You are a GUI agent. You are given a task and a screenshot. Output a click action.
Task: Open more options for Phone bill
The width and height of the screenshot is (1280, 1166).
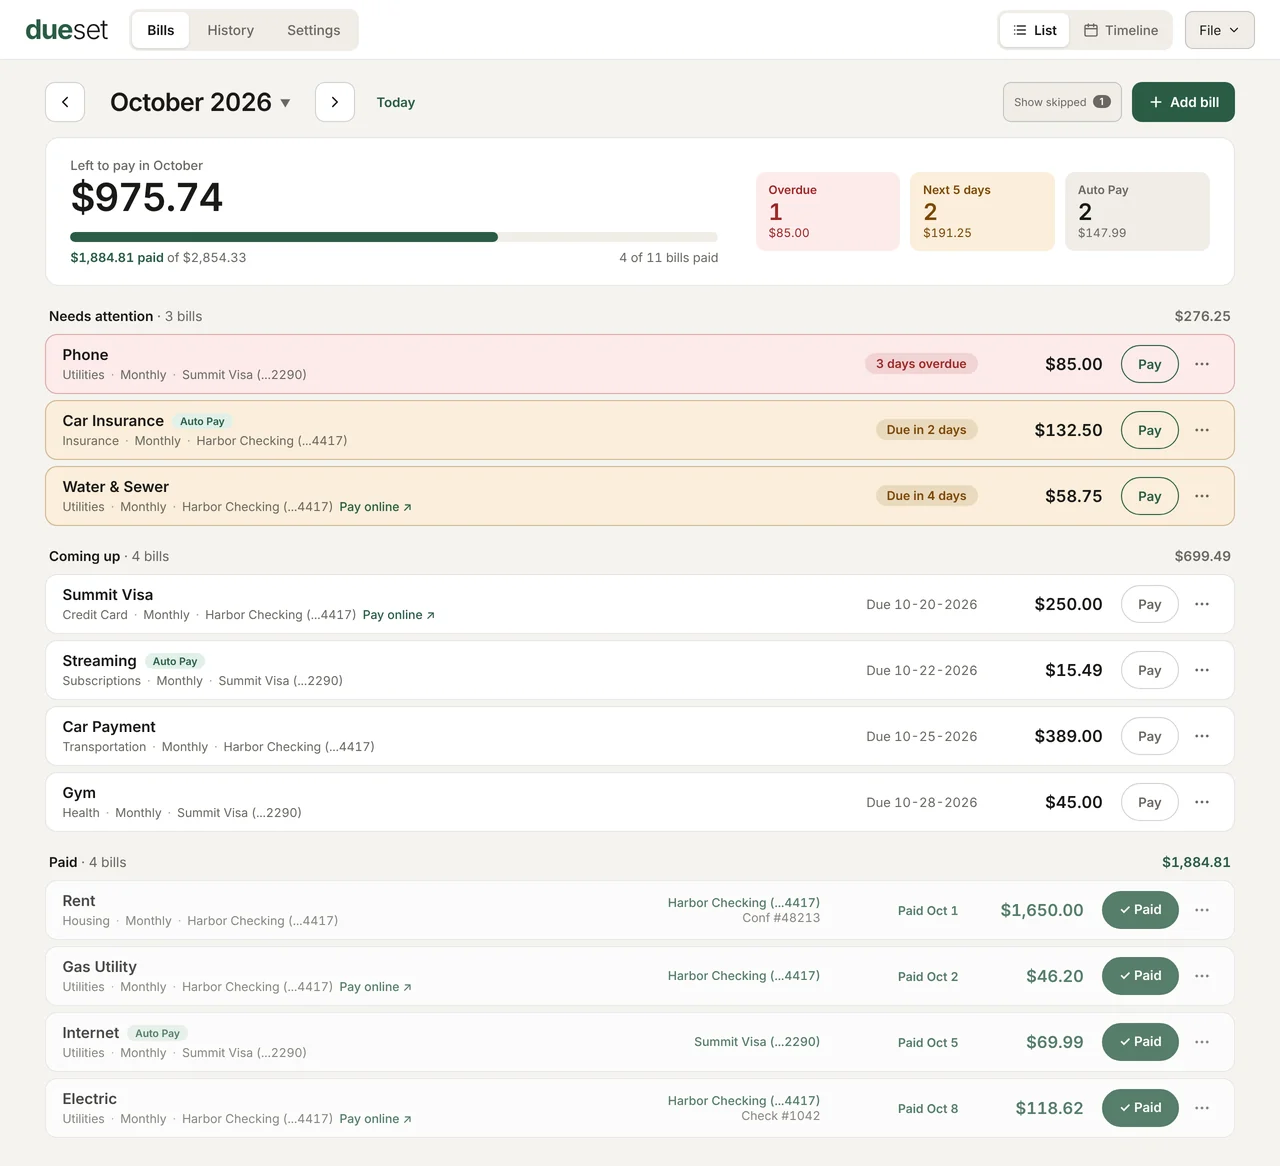point(1202,364)
